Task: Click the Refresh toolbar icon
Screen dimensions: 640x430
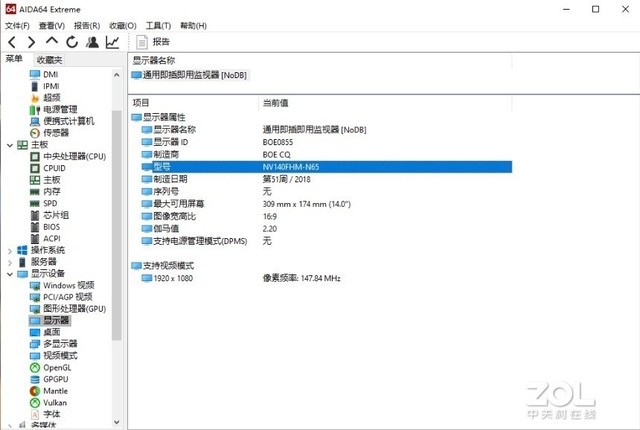Action: coord(72,42)
